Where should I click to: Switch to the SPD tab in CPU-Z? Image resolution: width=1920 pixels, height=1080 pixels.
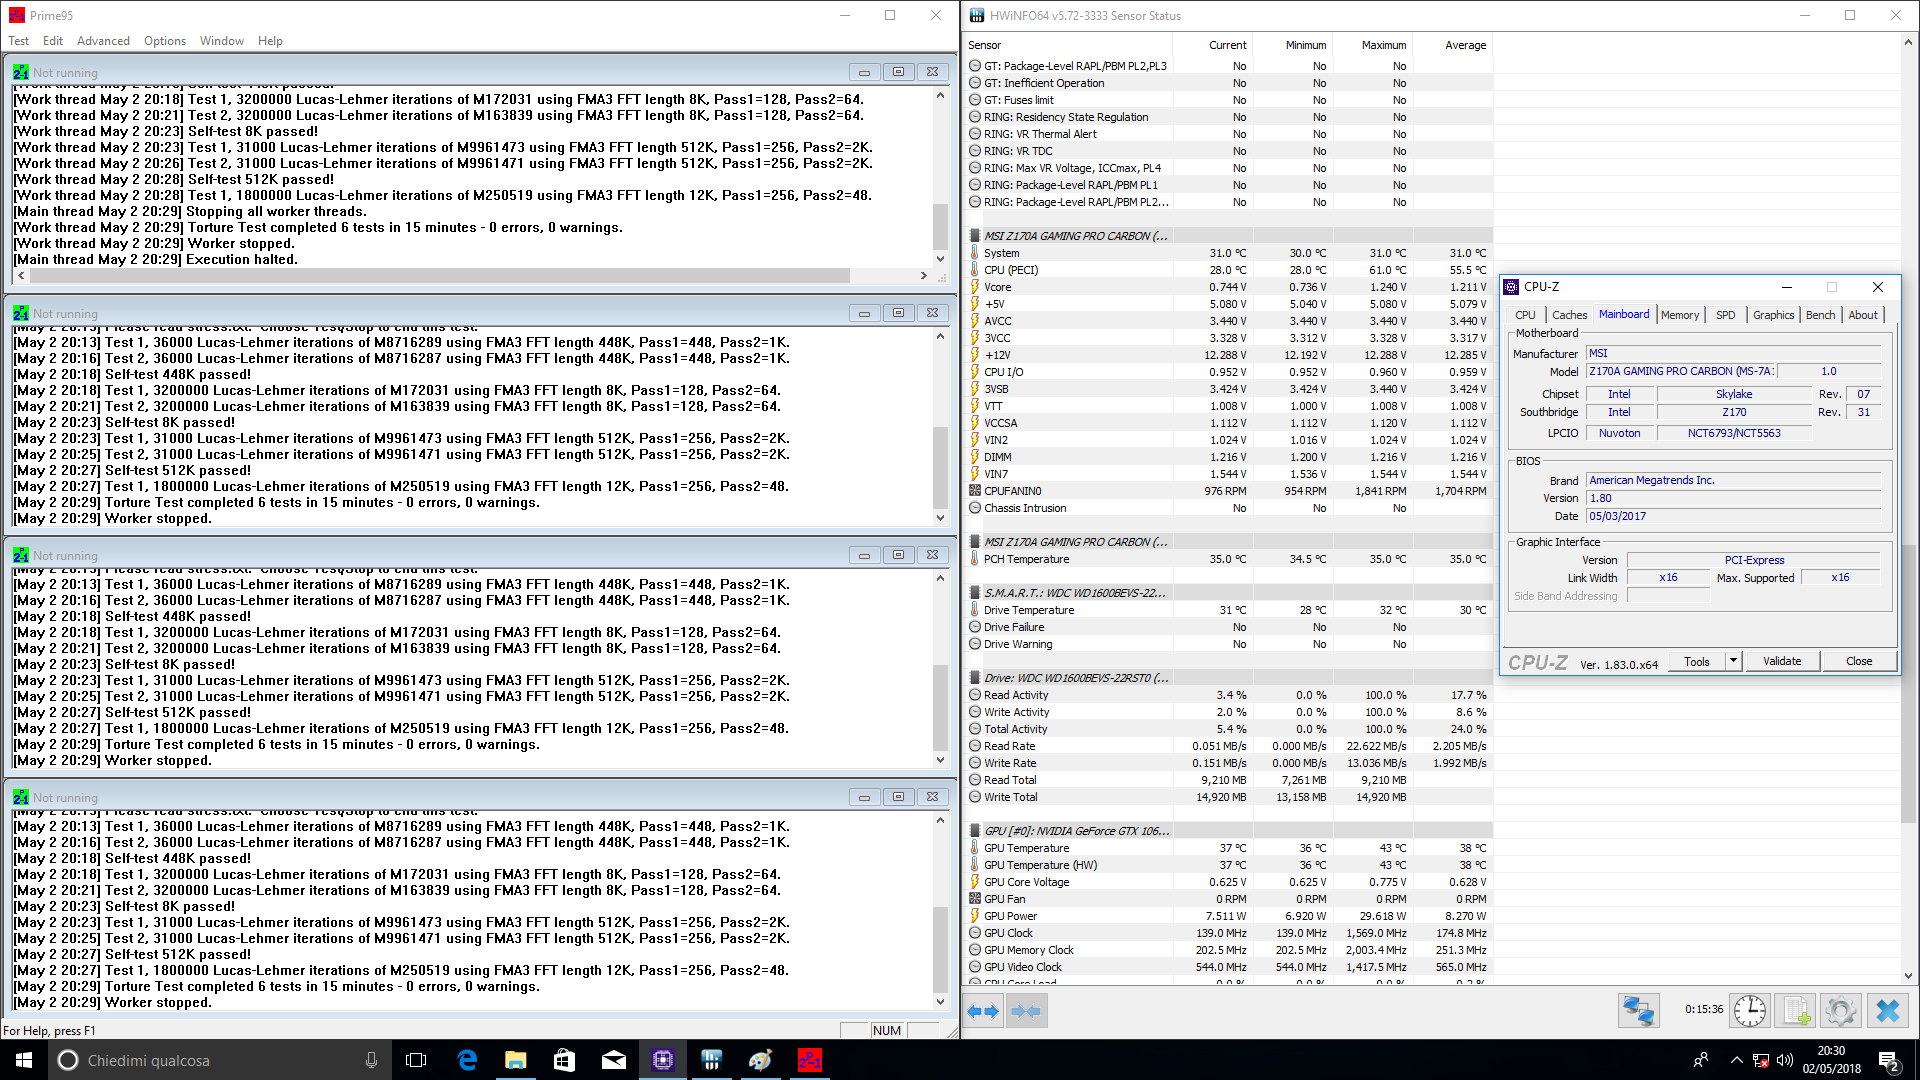(1726, 315)
